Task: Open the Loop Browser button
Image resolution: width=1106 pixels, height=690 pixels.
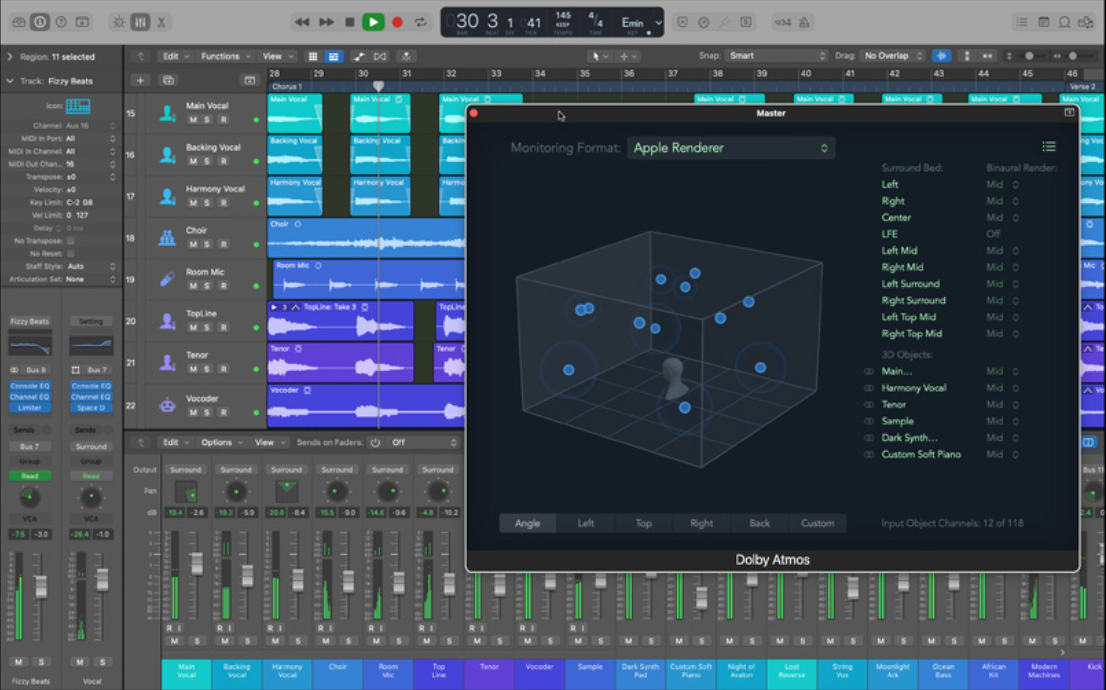Action: pos(1064,22)
